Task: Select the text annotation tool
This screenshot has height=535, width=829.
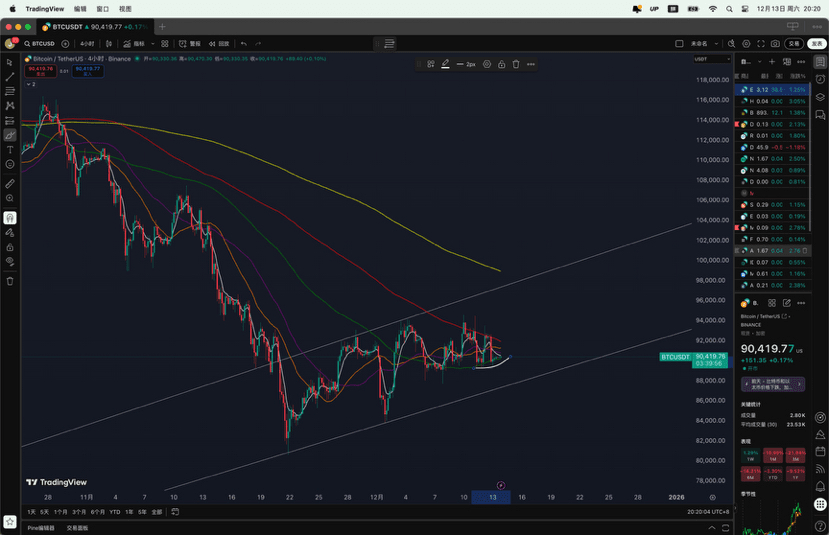Action: tap(10, 150)
